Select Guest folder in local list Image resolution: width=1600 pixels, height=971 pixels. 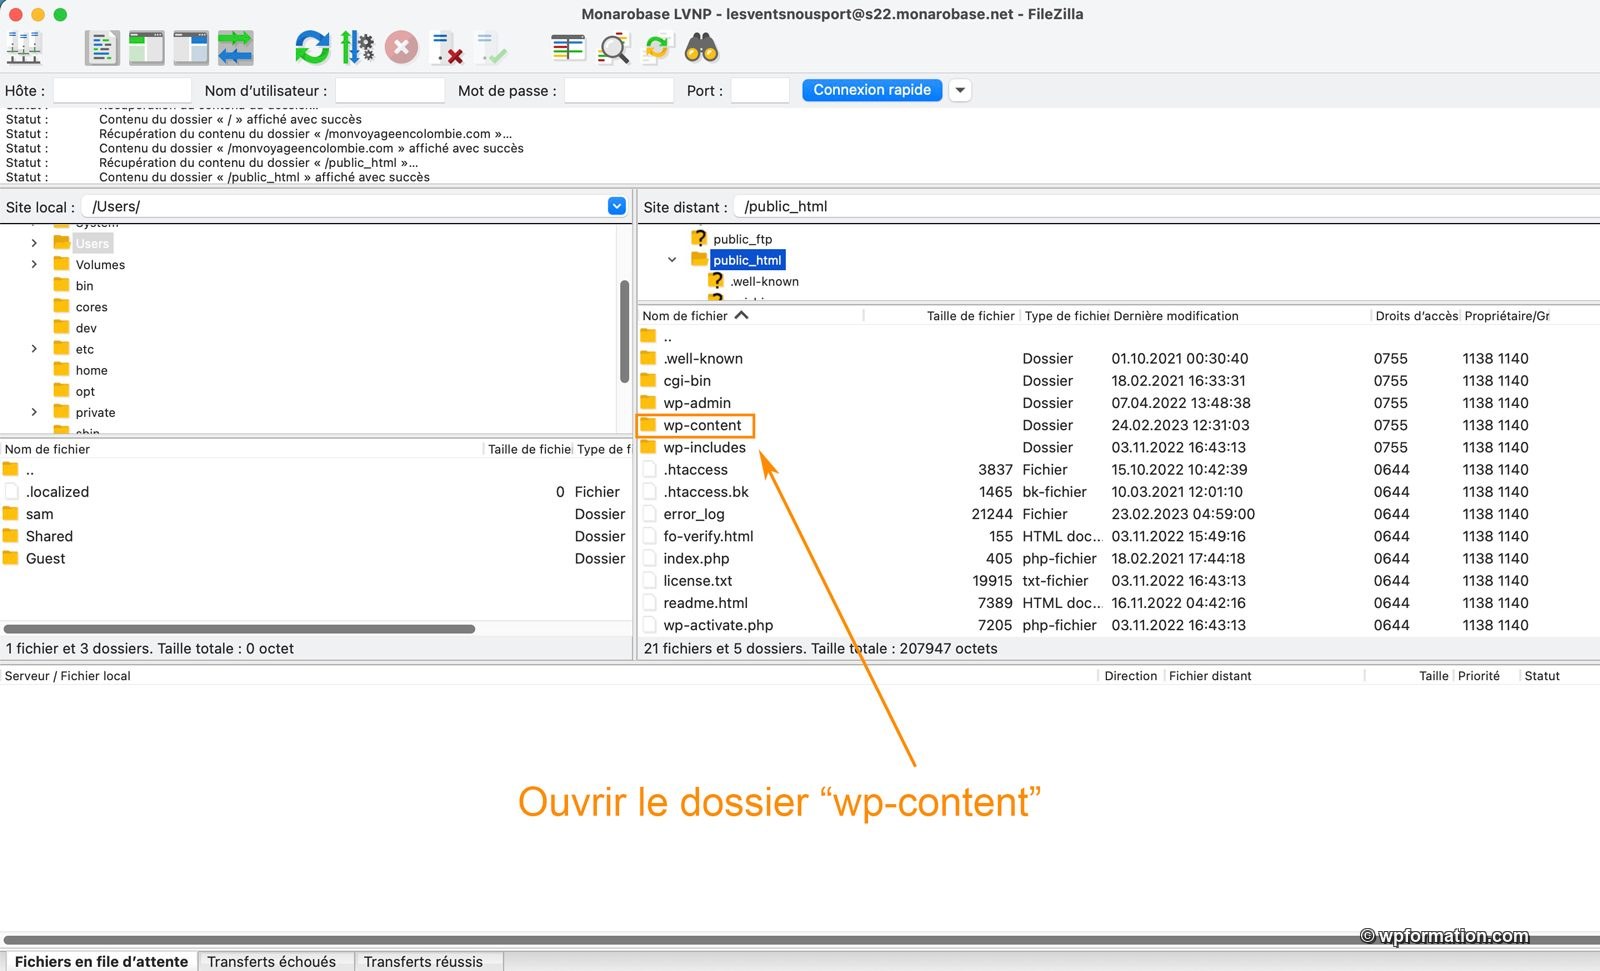coord(45,558)
